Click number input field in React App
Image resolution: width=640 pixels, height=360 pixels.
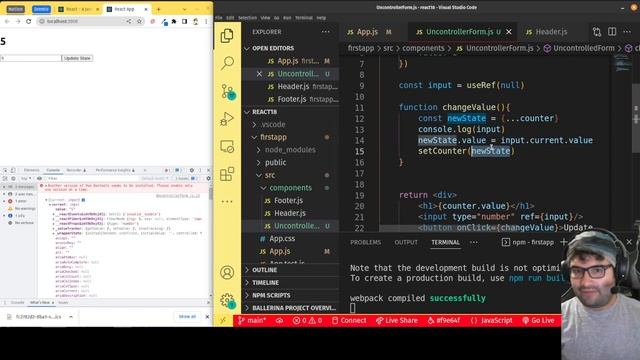tap(31, 58)
